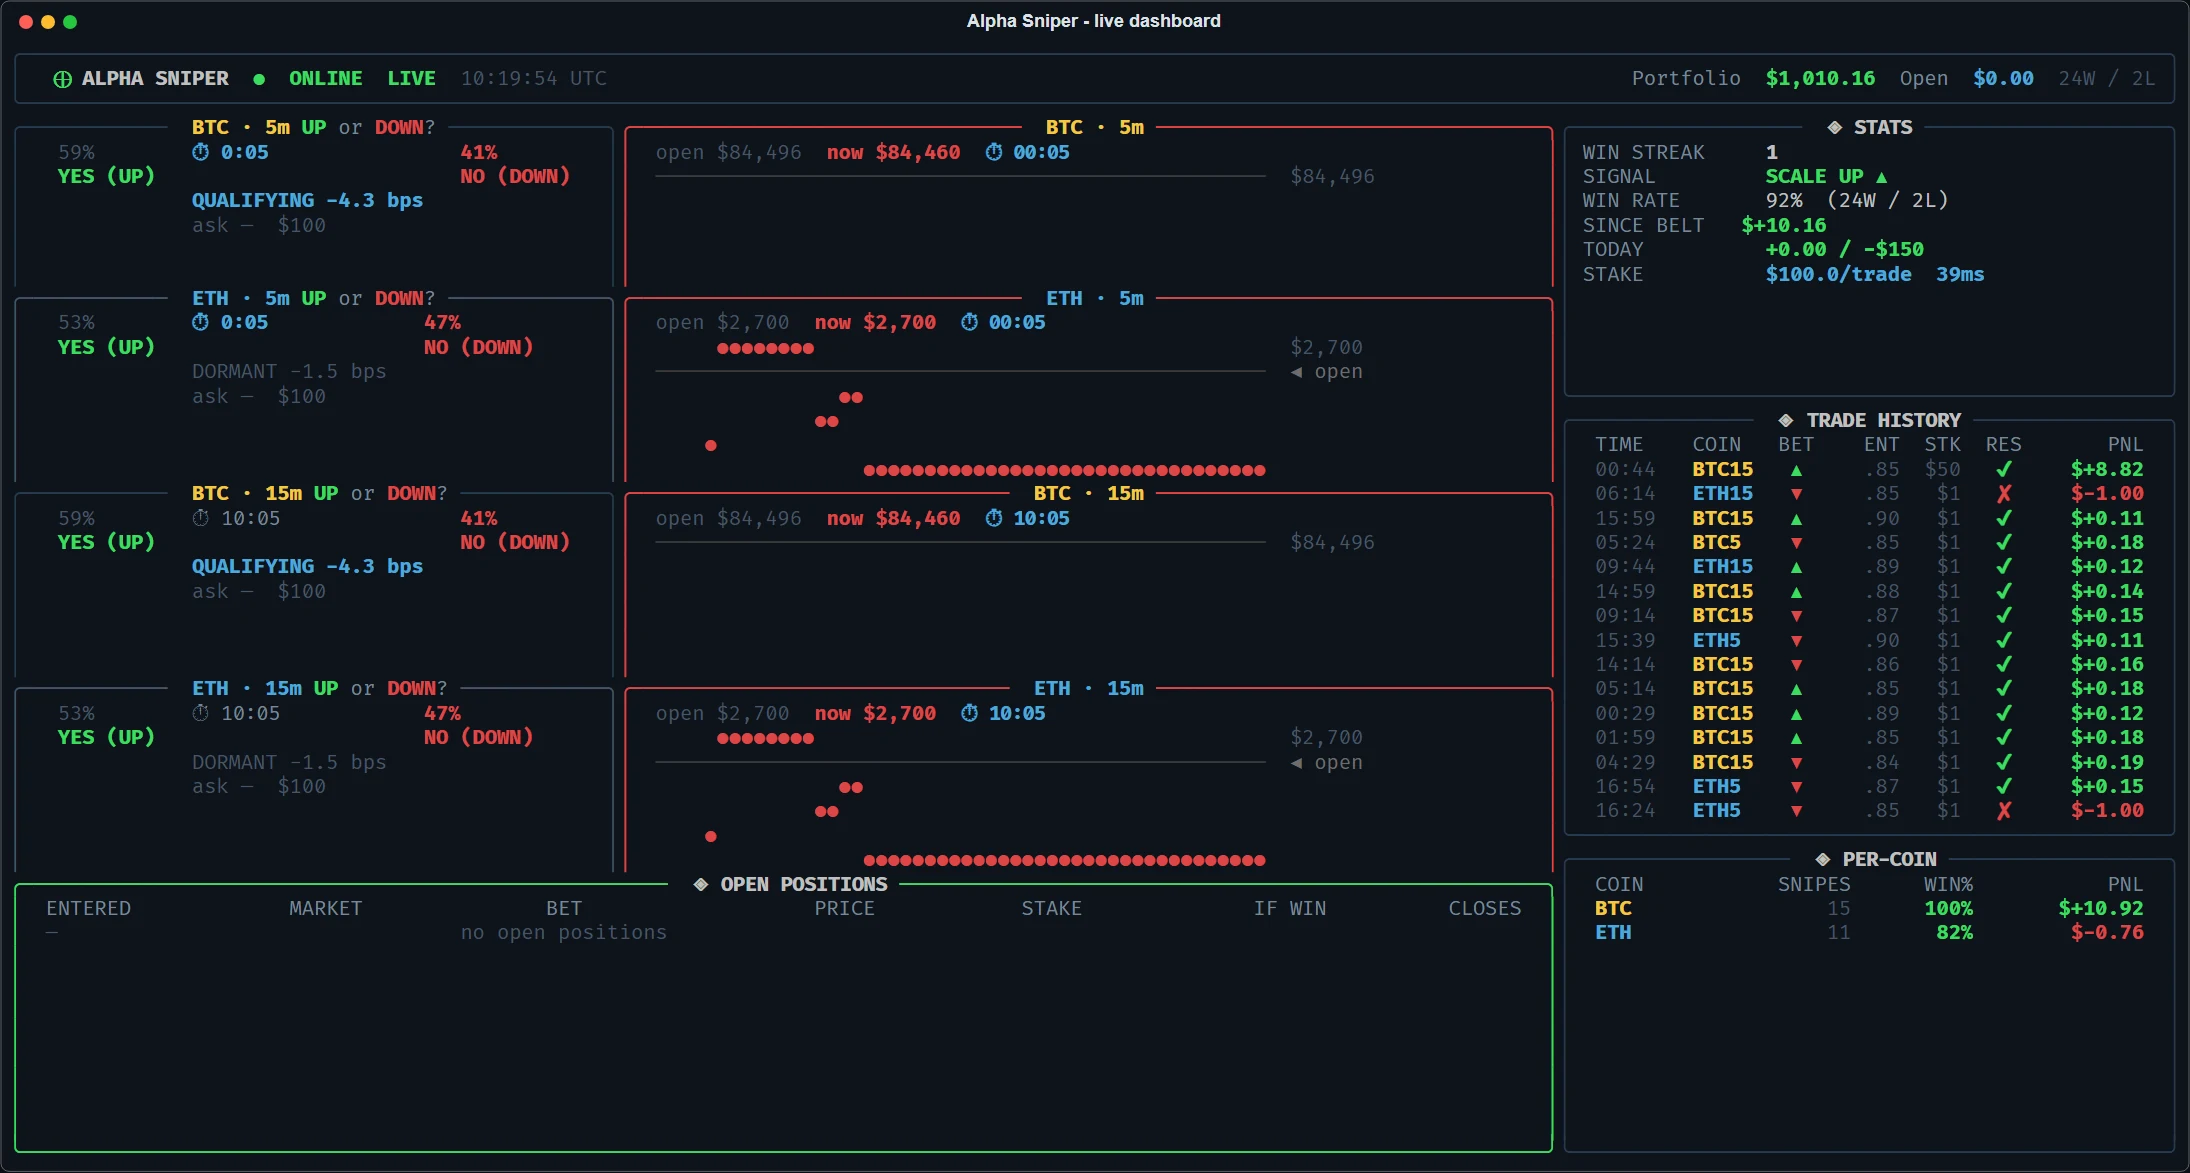
Task: Click the Open value $0.00 in header
Action: (x=2003, y=78)
